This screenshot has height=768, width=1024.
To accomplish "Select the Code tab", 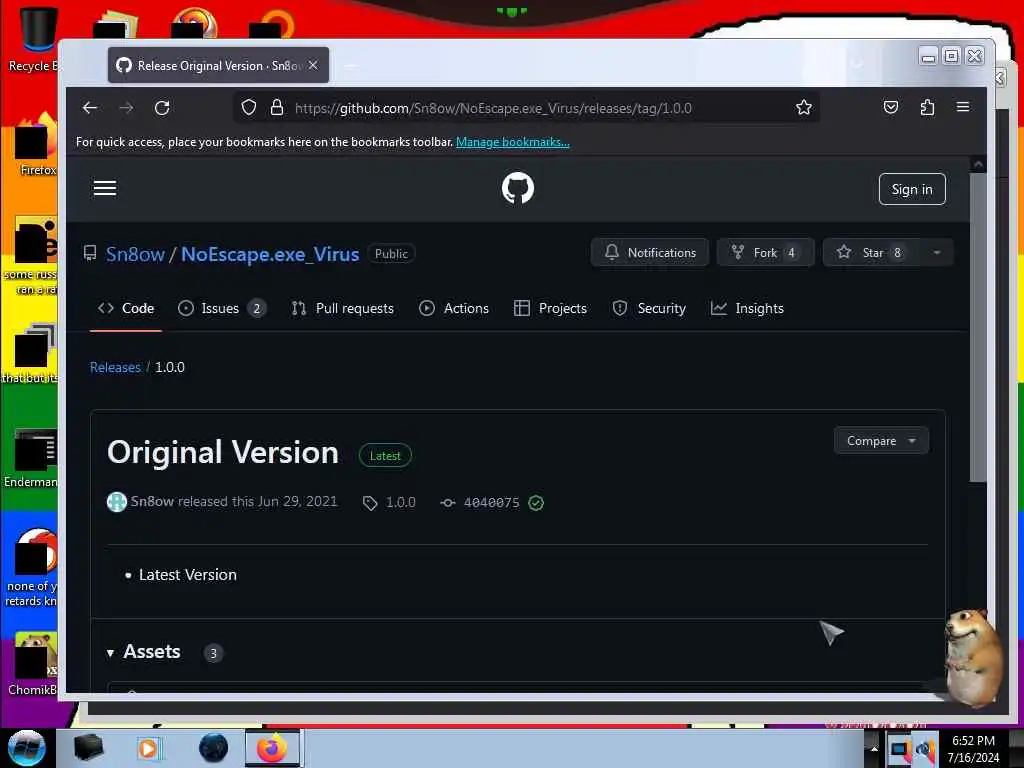I will click(126, 308).
